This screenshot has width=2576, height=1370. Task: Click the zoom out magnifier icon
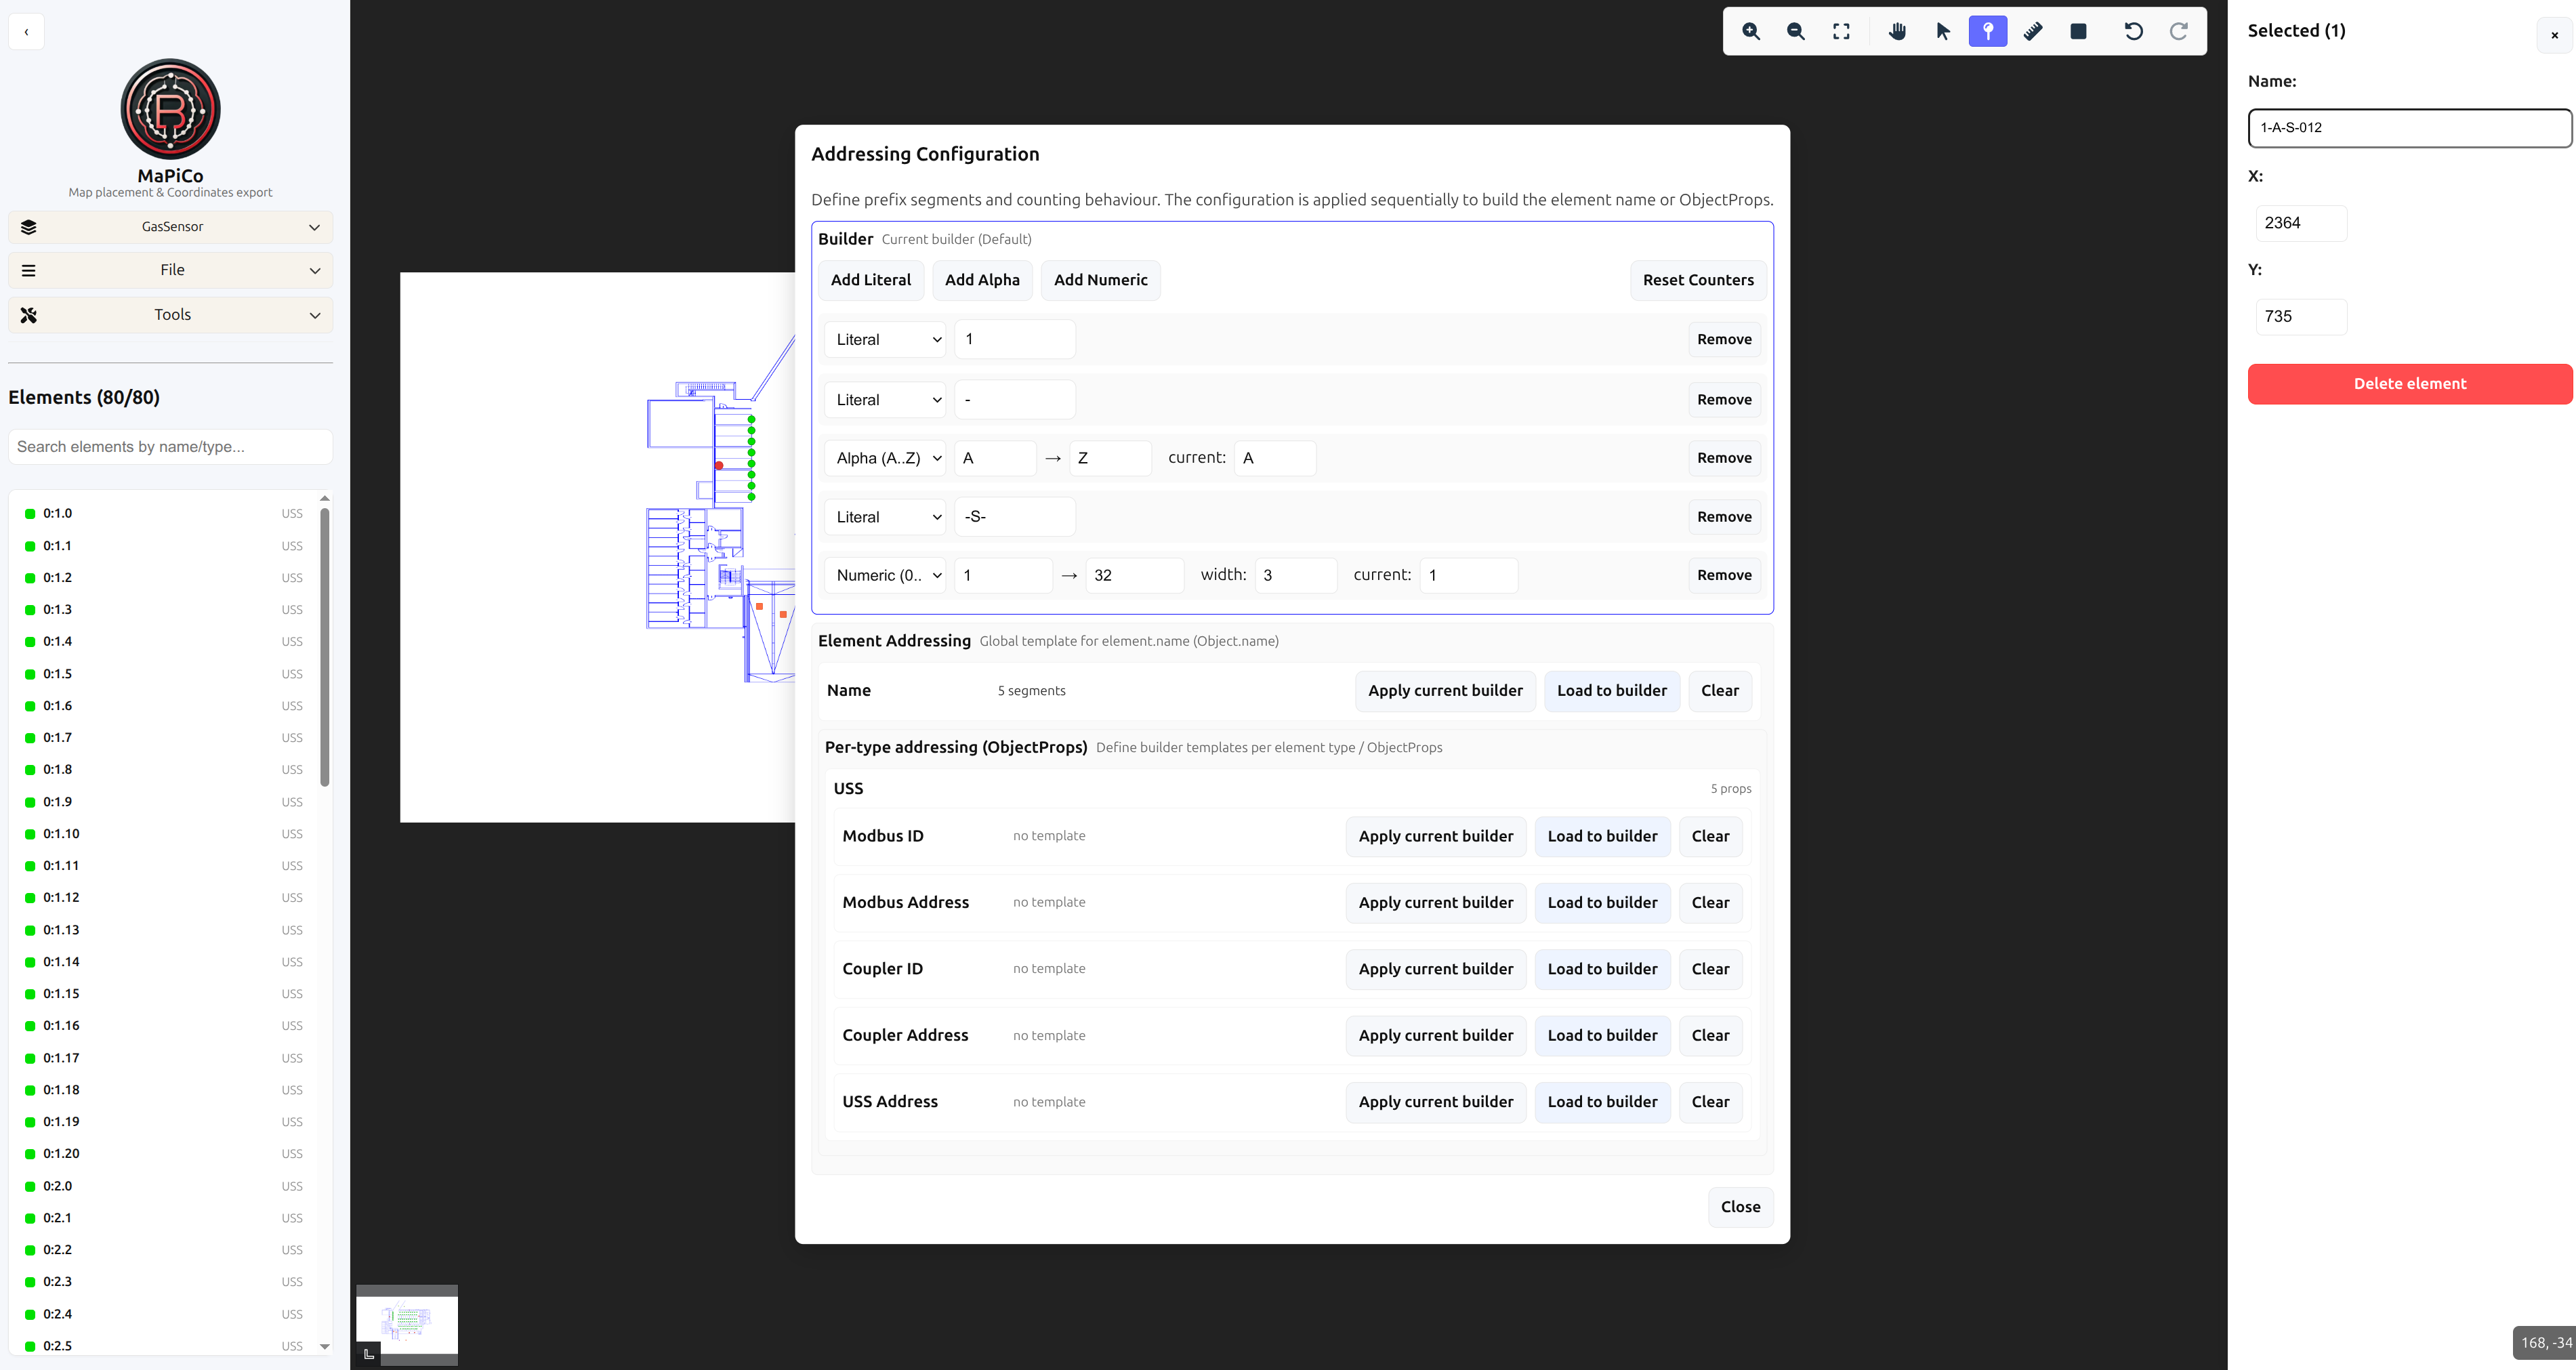[x=1795, y=31]
